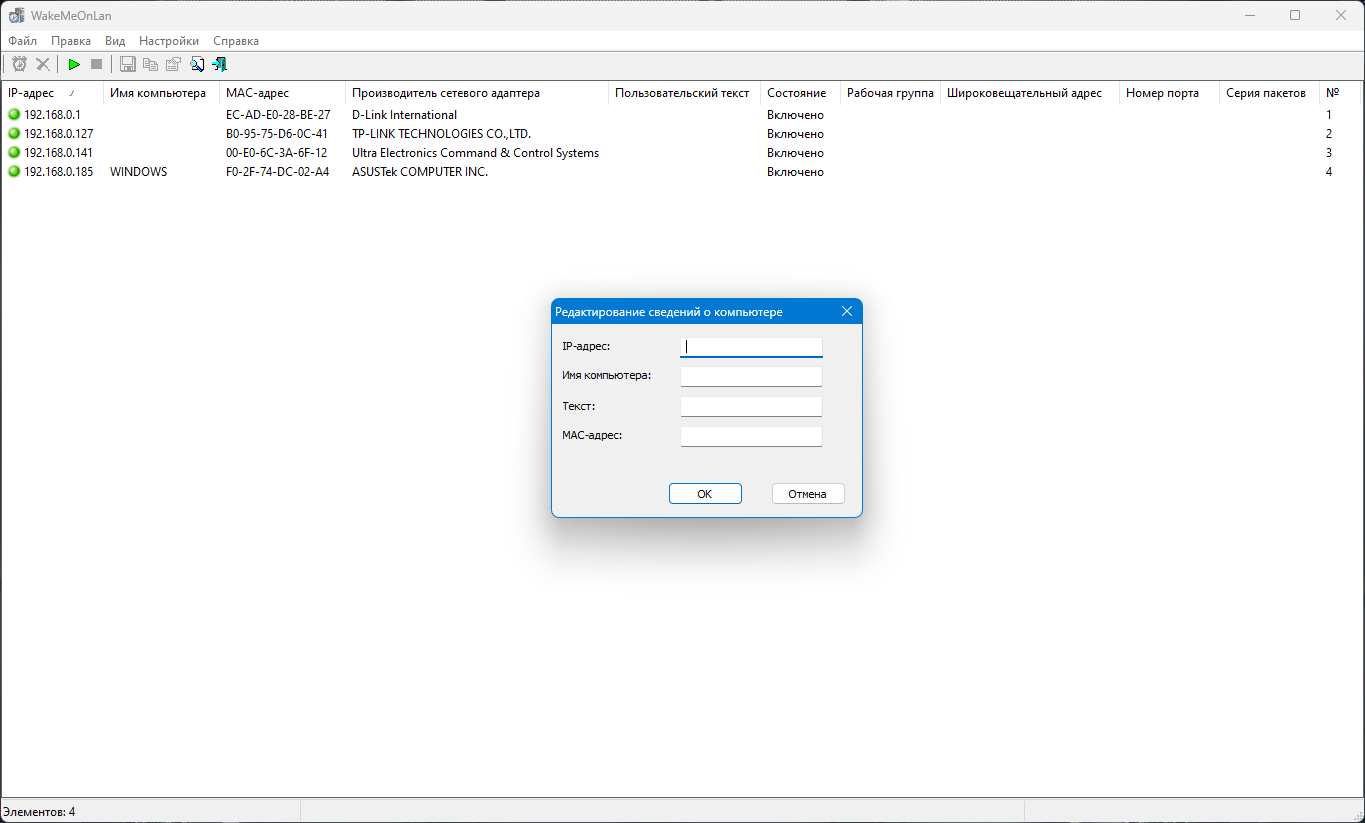Sort by the № column header
Screen dimensions: 1365x823
pos(1340,93)
